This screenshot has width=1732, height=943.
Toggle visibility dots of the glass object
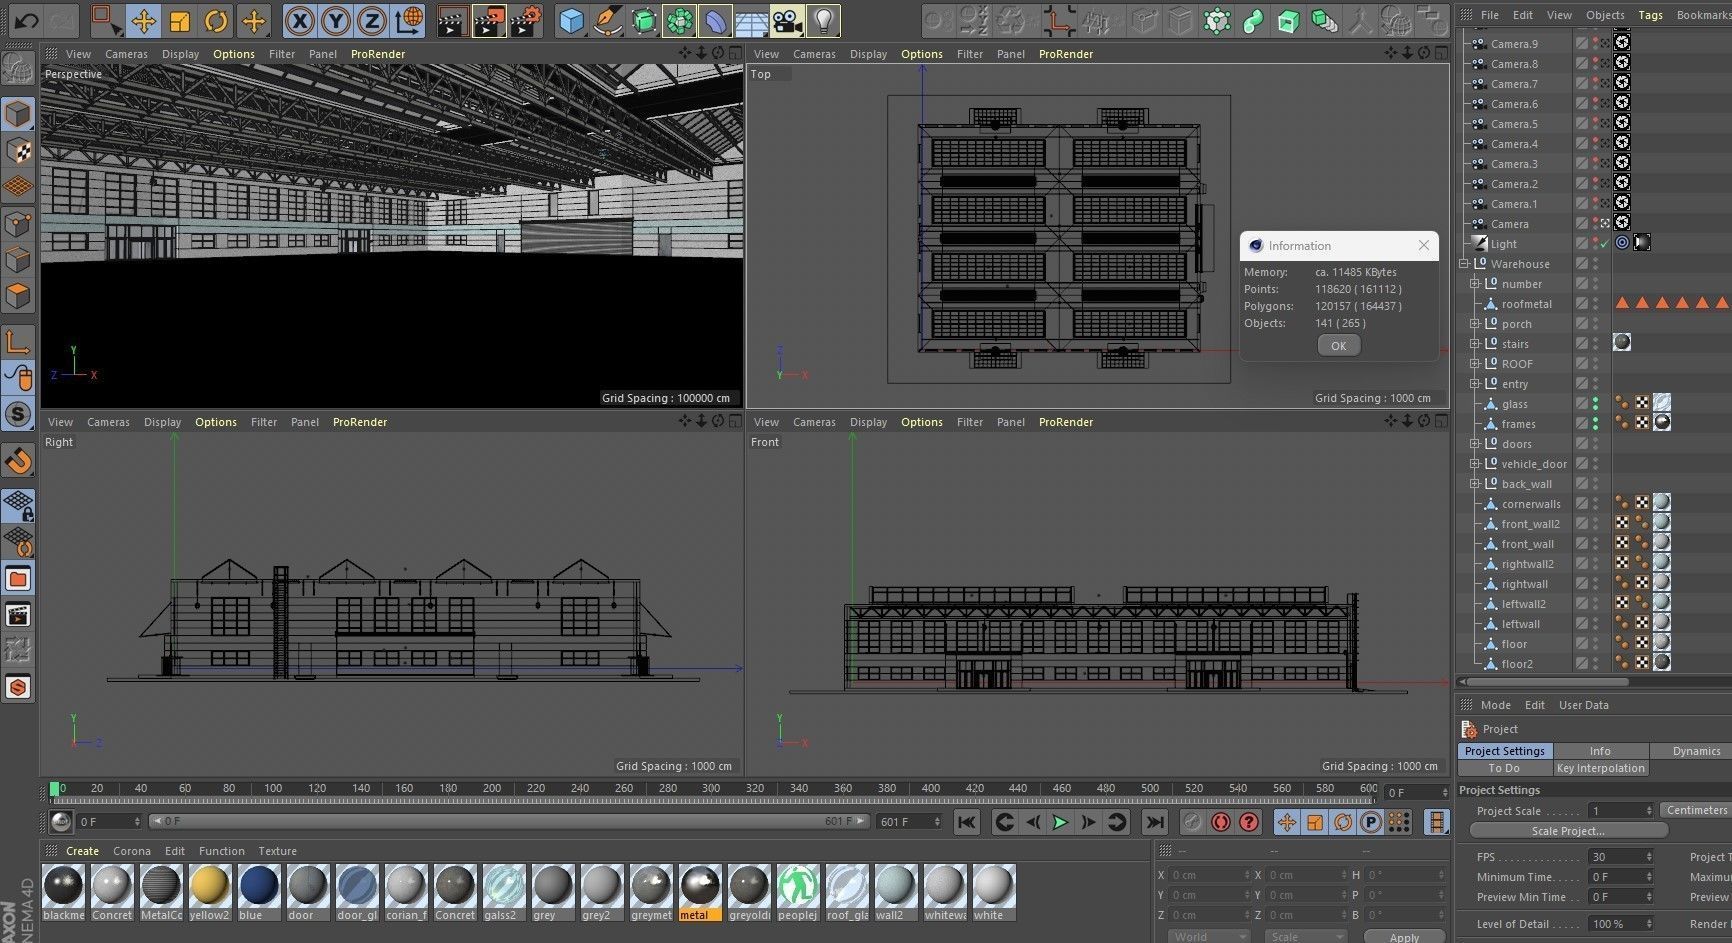(1595, 403)
